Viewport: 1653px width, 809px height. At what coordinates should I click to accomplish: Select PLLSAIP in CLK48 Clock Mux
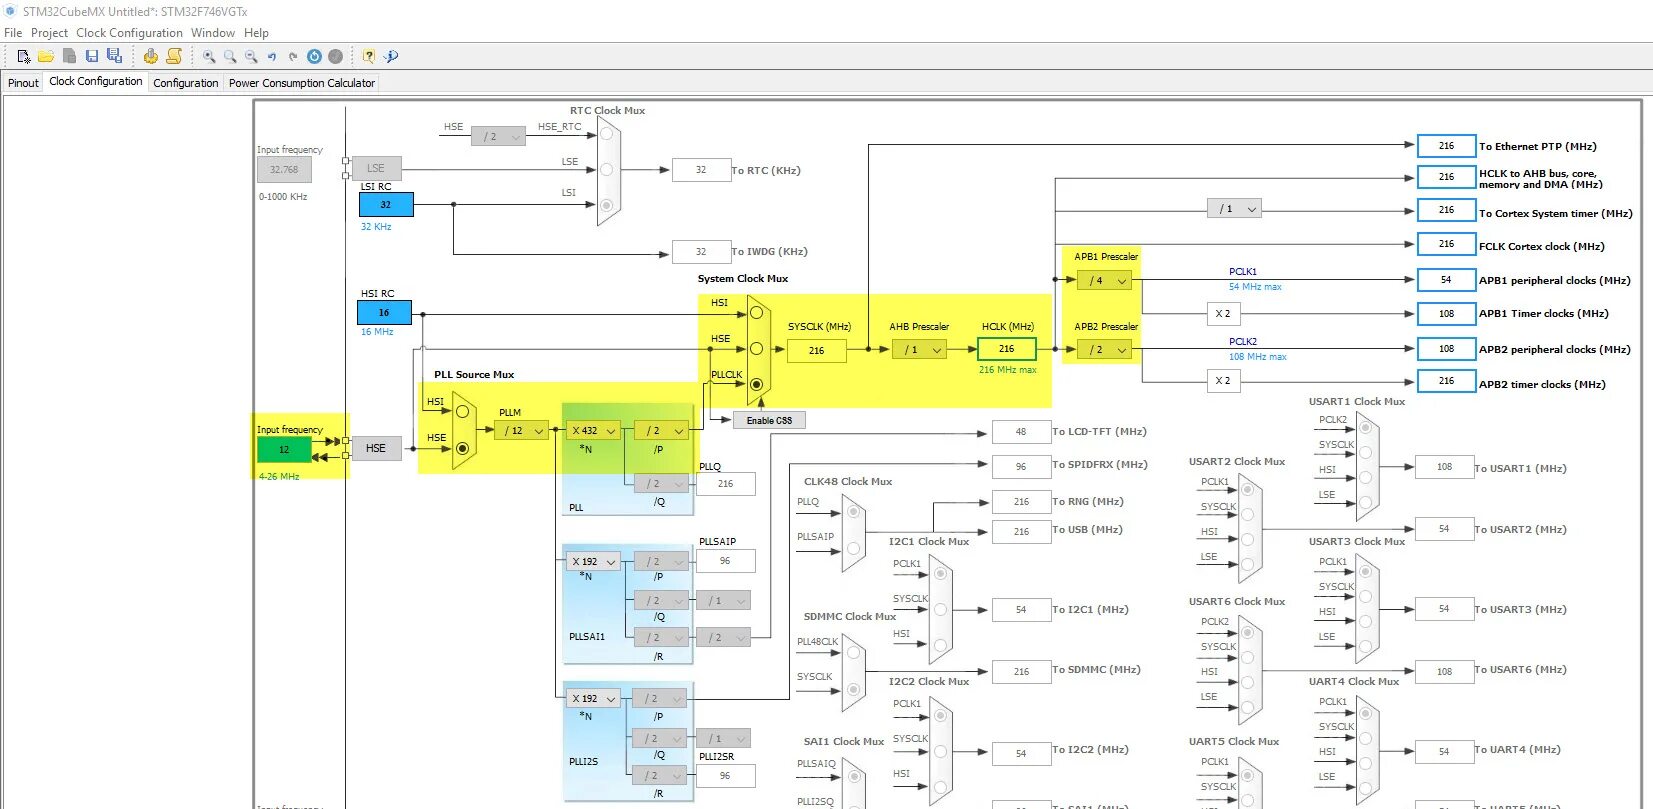tap(853, 548)
